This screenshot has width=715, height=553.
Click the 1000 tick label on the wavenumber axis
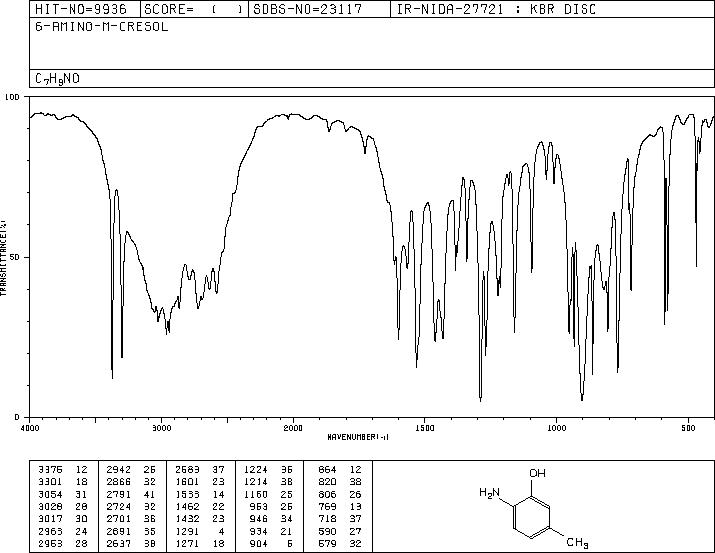coord(556,428)
